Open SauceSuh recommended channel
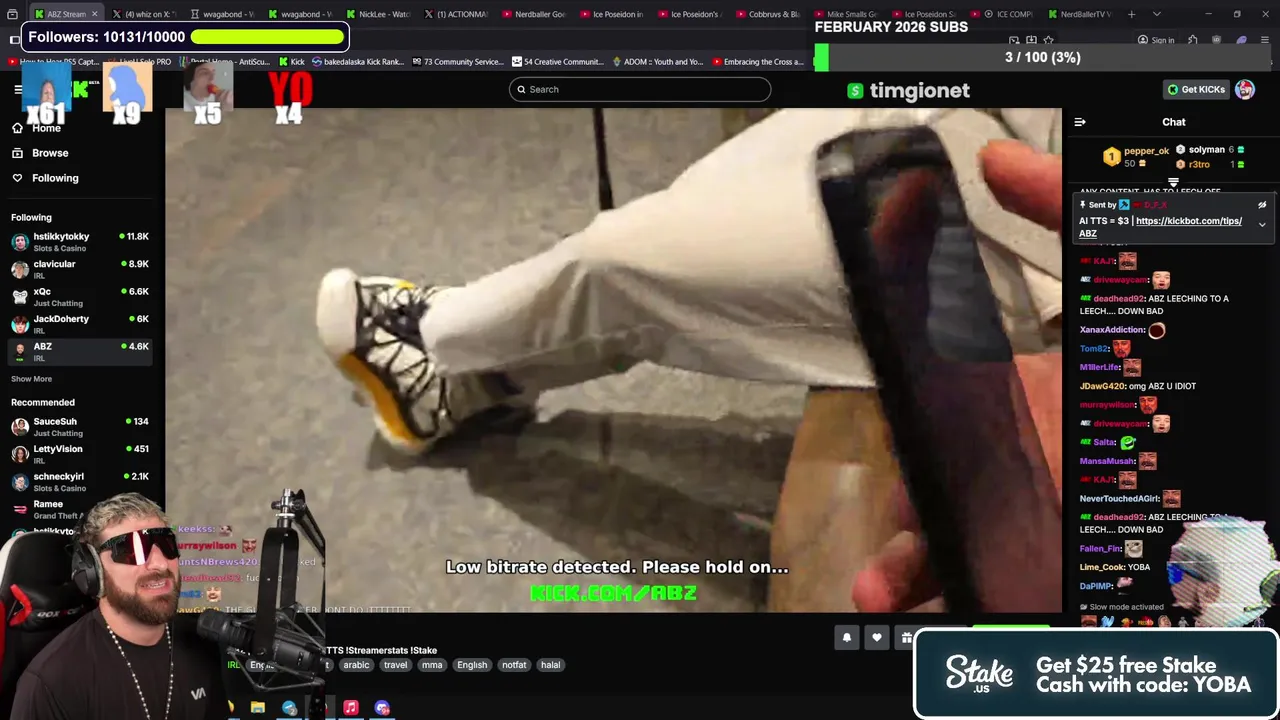Image resolution: width=1280 pixels, height=720 pixels. pyautogui.click(x=80, y=427)
